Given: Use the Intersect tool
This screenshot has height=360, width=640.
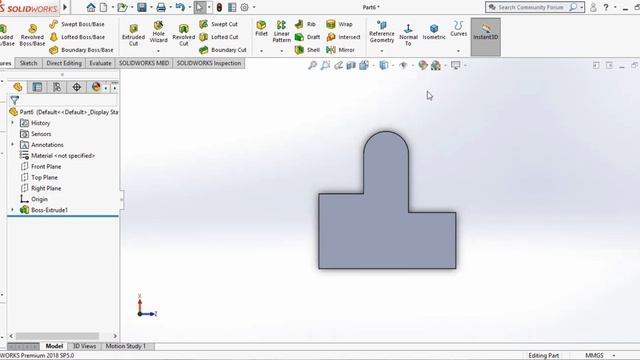Looking at the screenshot, I should coord(344,37).
